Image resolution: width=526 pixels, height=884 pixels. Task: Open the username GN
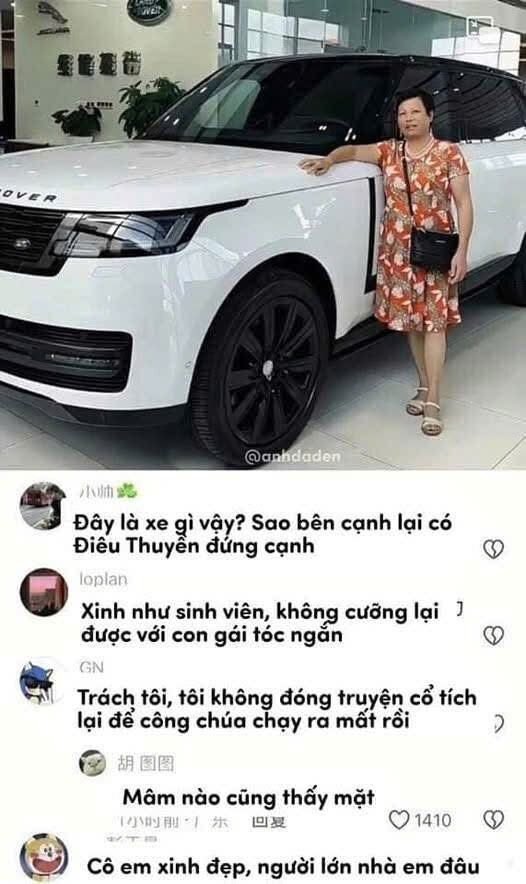91,668
